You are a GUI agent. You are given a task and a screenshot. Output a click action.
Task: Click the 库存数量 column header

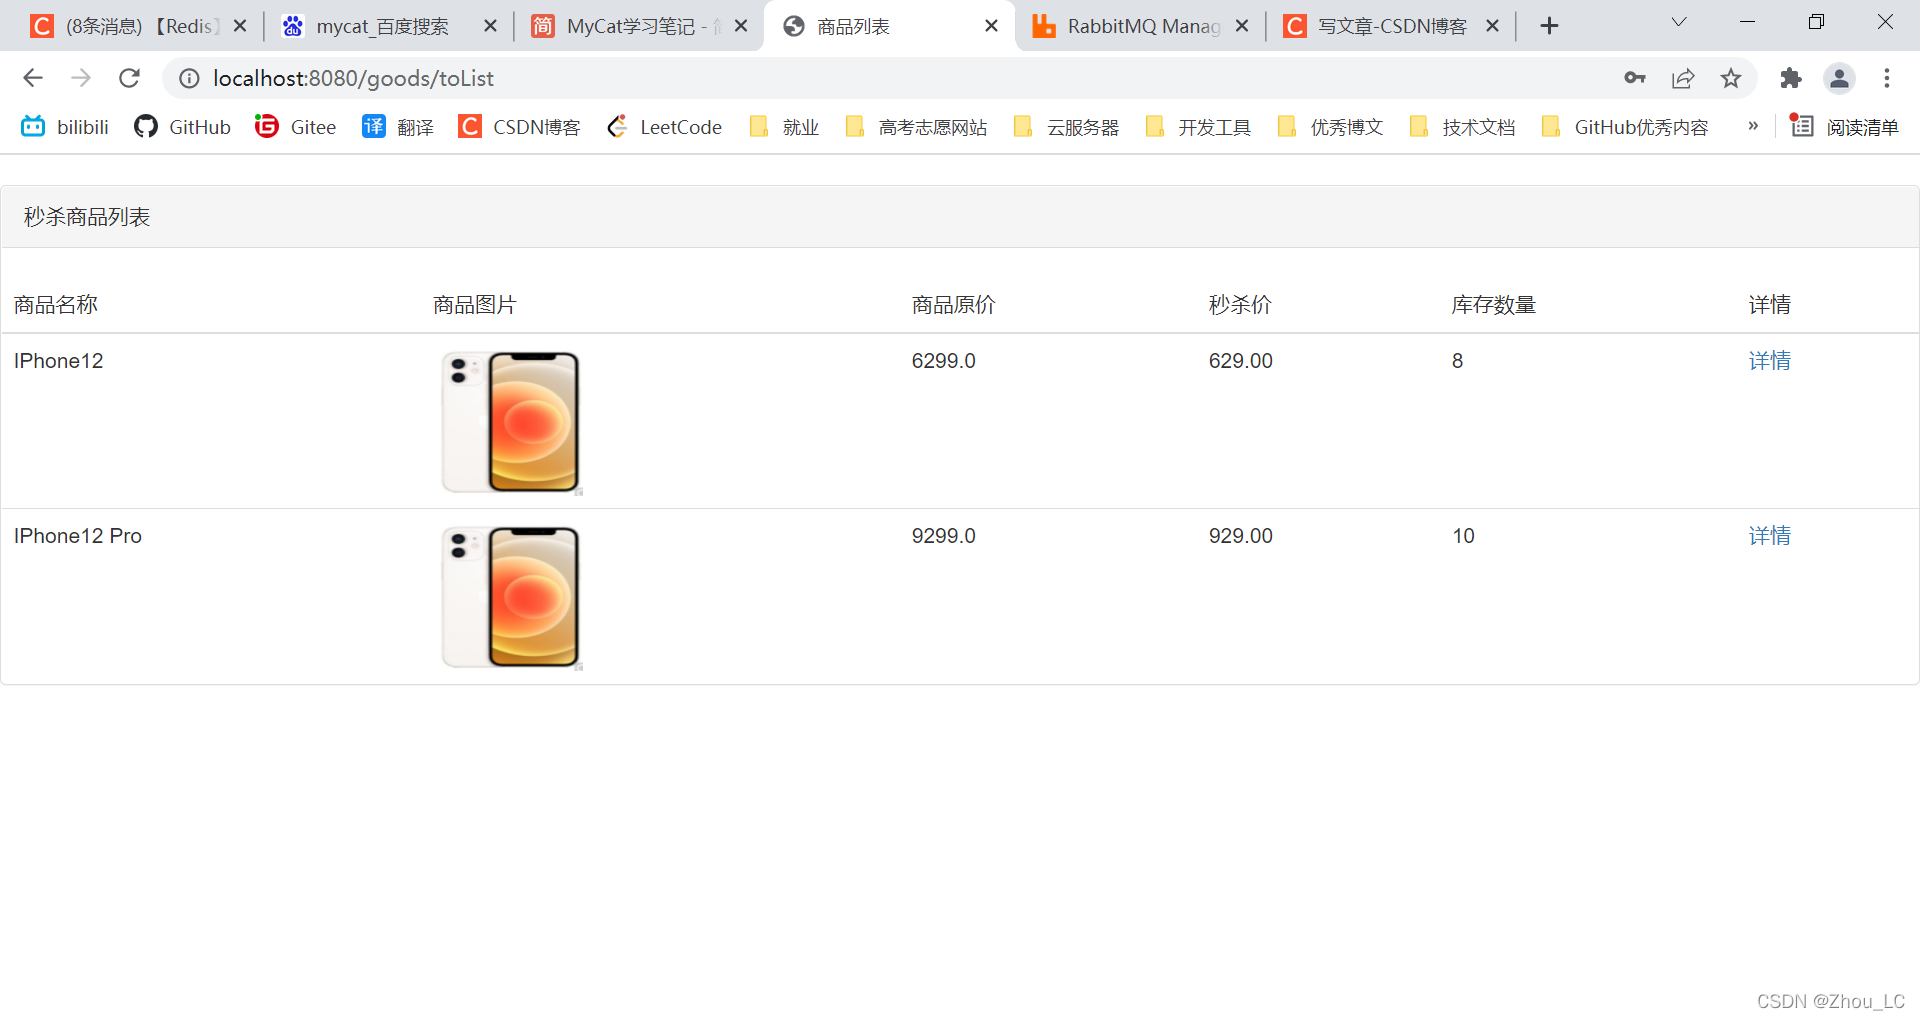pyautogui.click(x=1494, y=305)
